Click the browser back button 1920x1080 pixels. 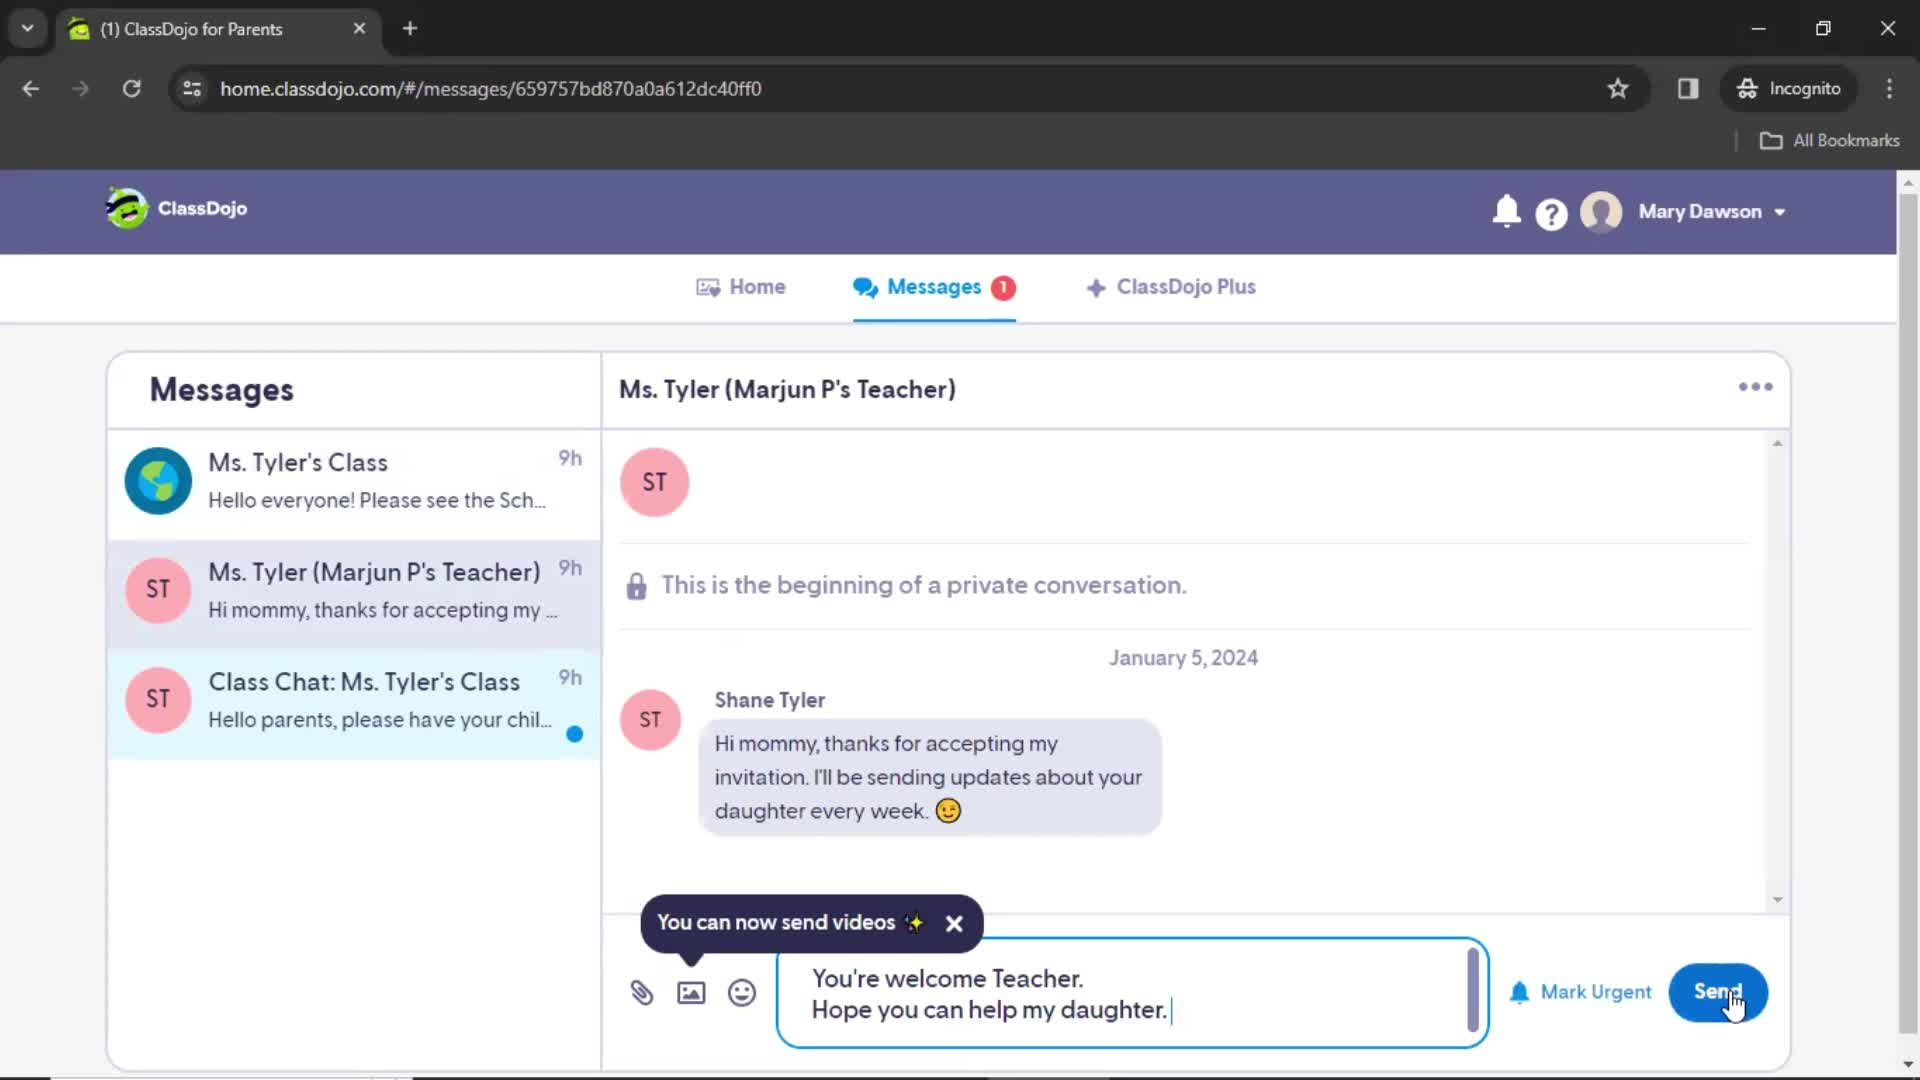tap(31, 89)
